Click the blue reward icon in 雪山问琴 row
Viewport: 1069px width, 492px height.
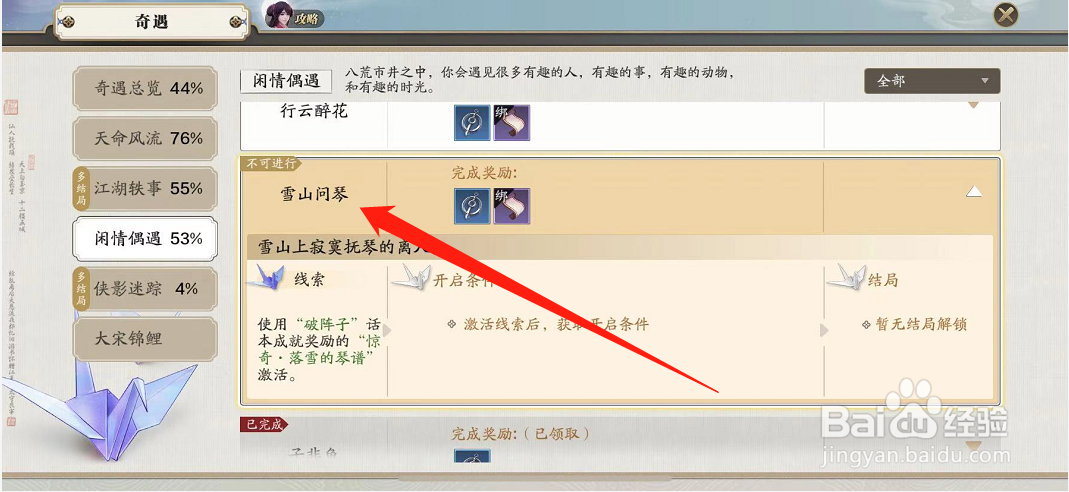[x=472, y=206]
